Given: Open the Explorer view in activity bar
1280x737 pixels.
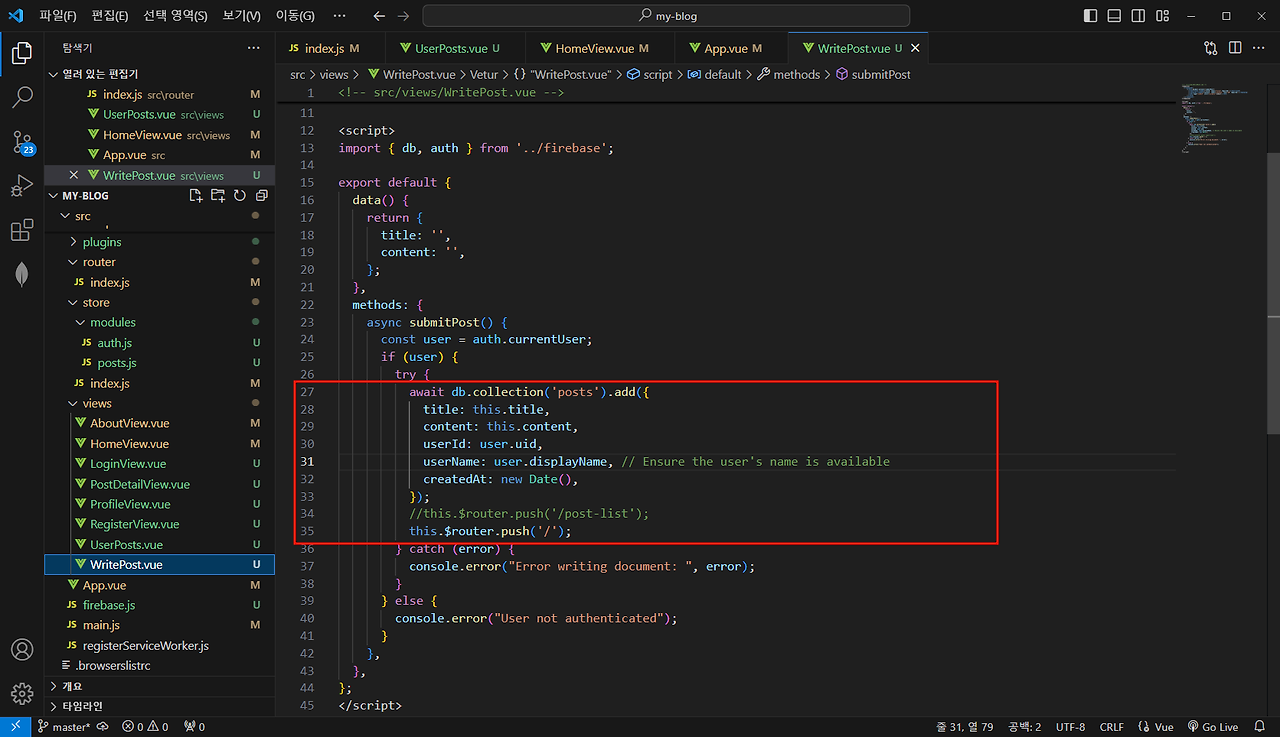Looking at the screenshot, I should pos(22,52).
